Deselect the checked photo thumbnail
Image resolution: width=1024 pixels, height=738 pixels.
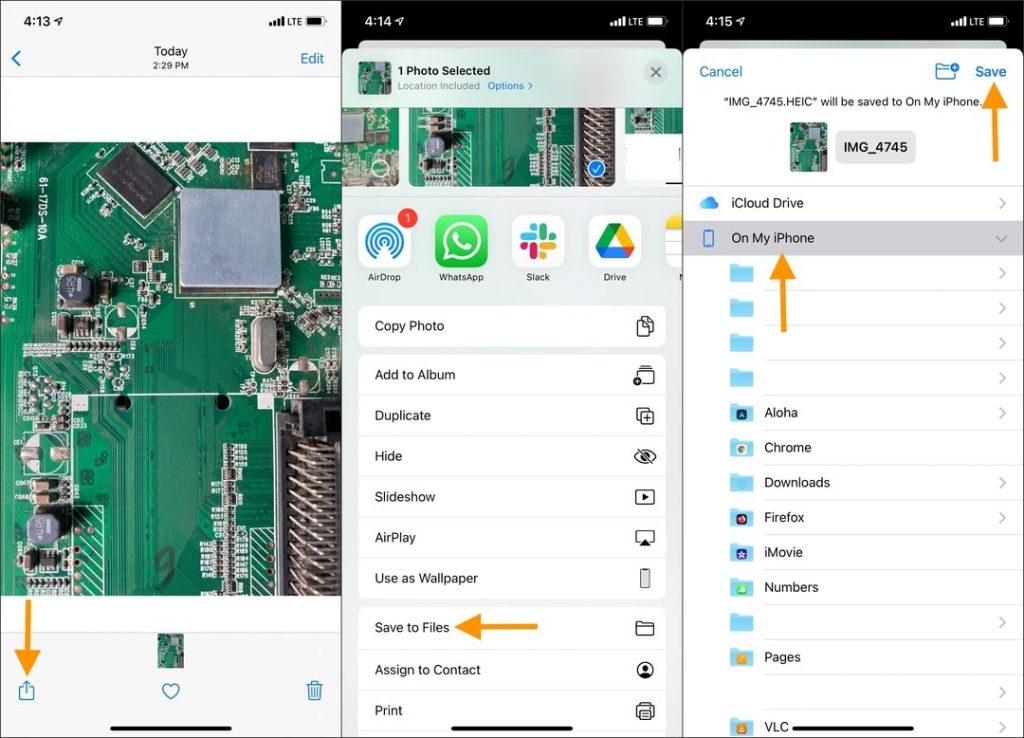(597, 171)
